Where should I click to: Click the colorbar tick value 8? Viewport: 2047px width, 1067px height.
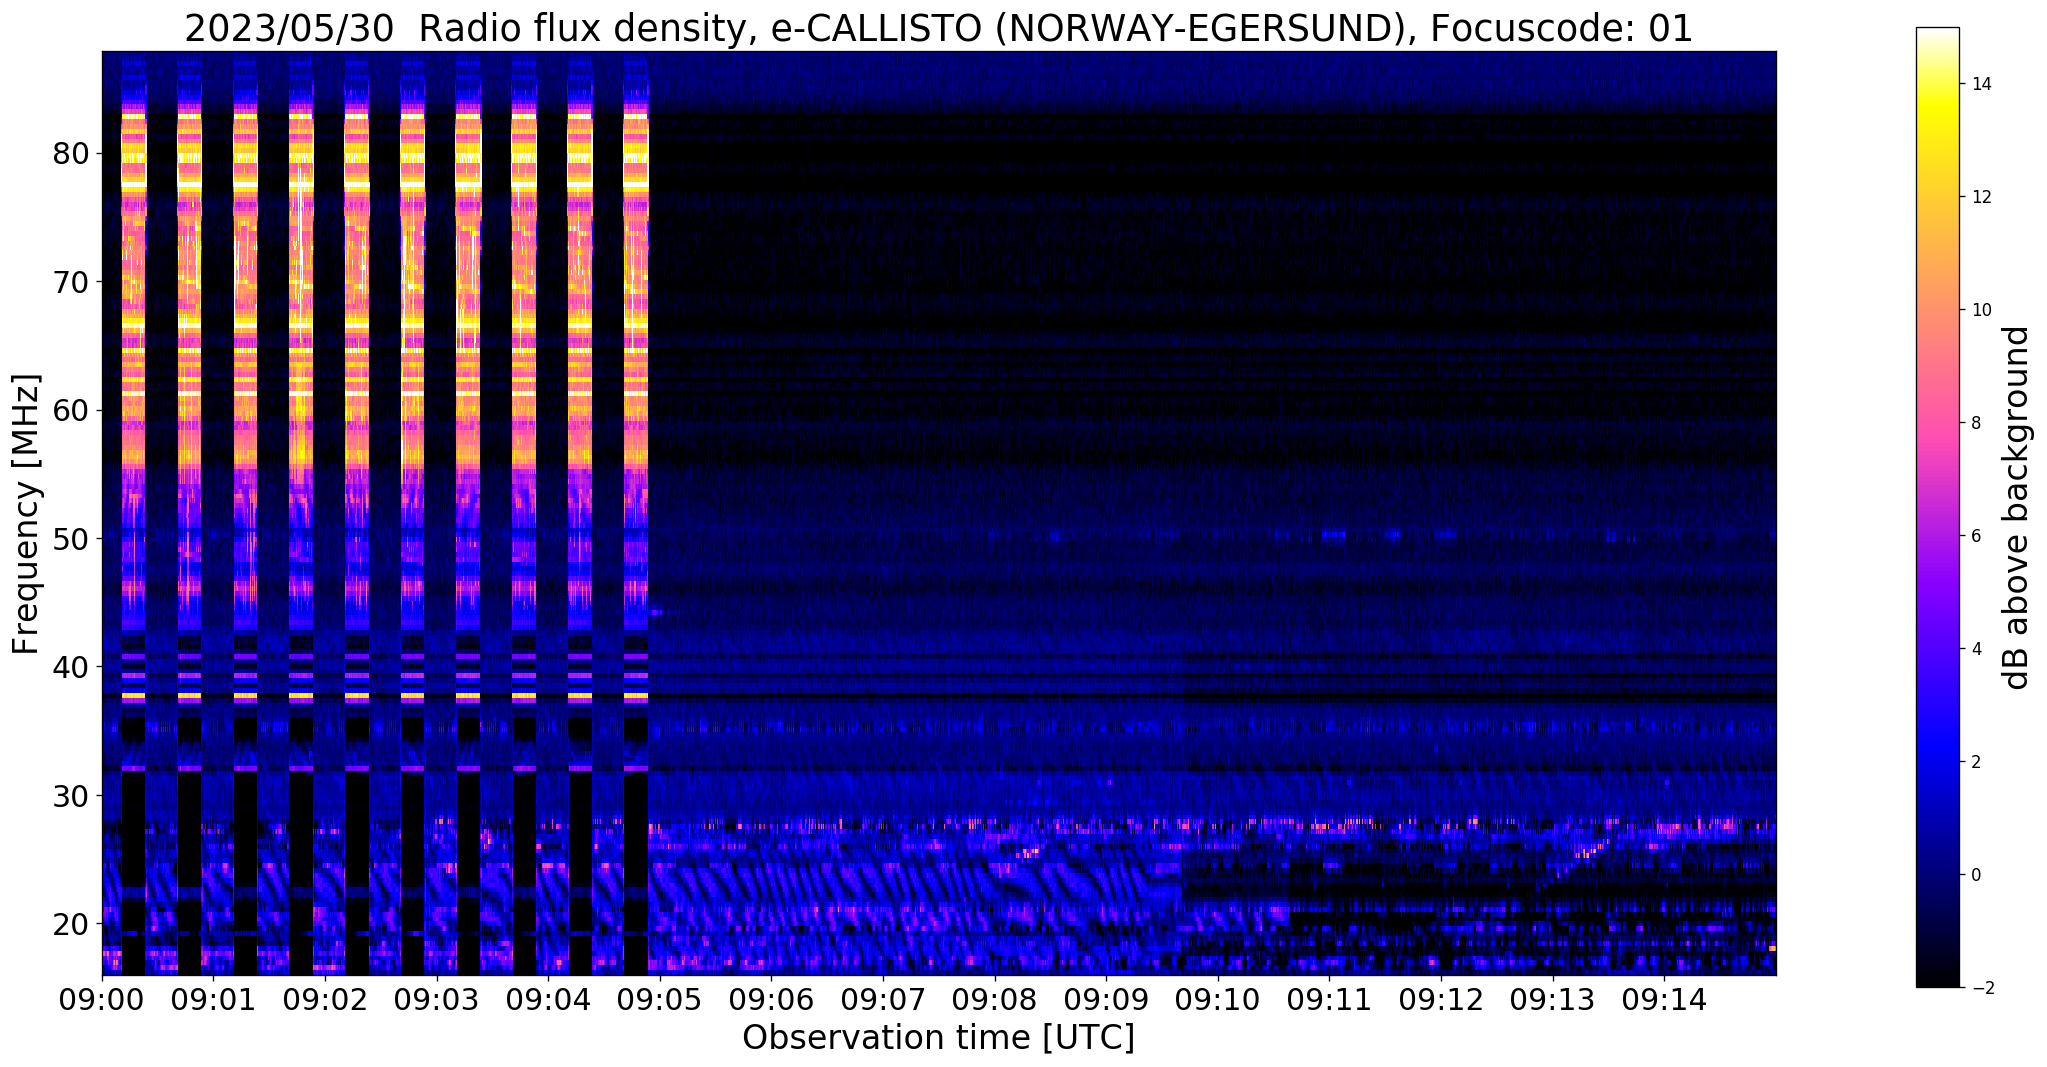(x=1976, y=423)
